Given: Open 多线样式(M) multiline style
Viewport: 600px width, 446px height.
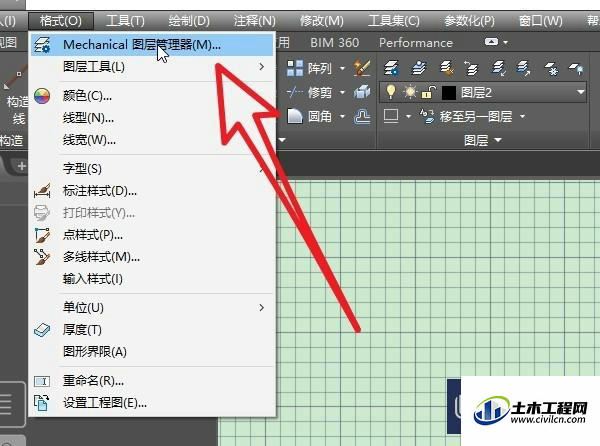Looking at the screenshot, I should [x=152, y=257].
